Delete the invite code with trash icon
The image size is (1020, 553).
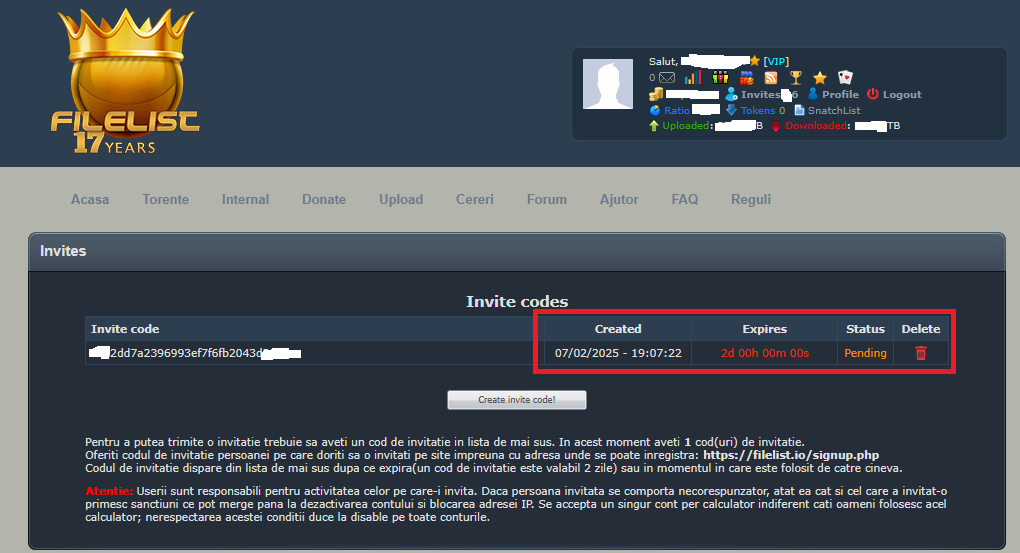(x=921, y=353)
